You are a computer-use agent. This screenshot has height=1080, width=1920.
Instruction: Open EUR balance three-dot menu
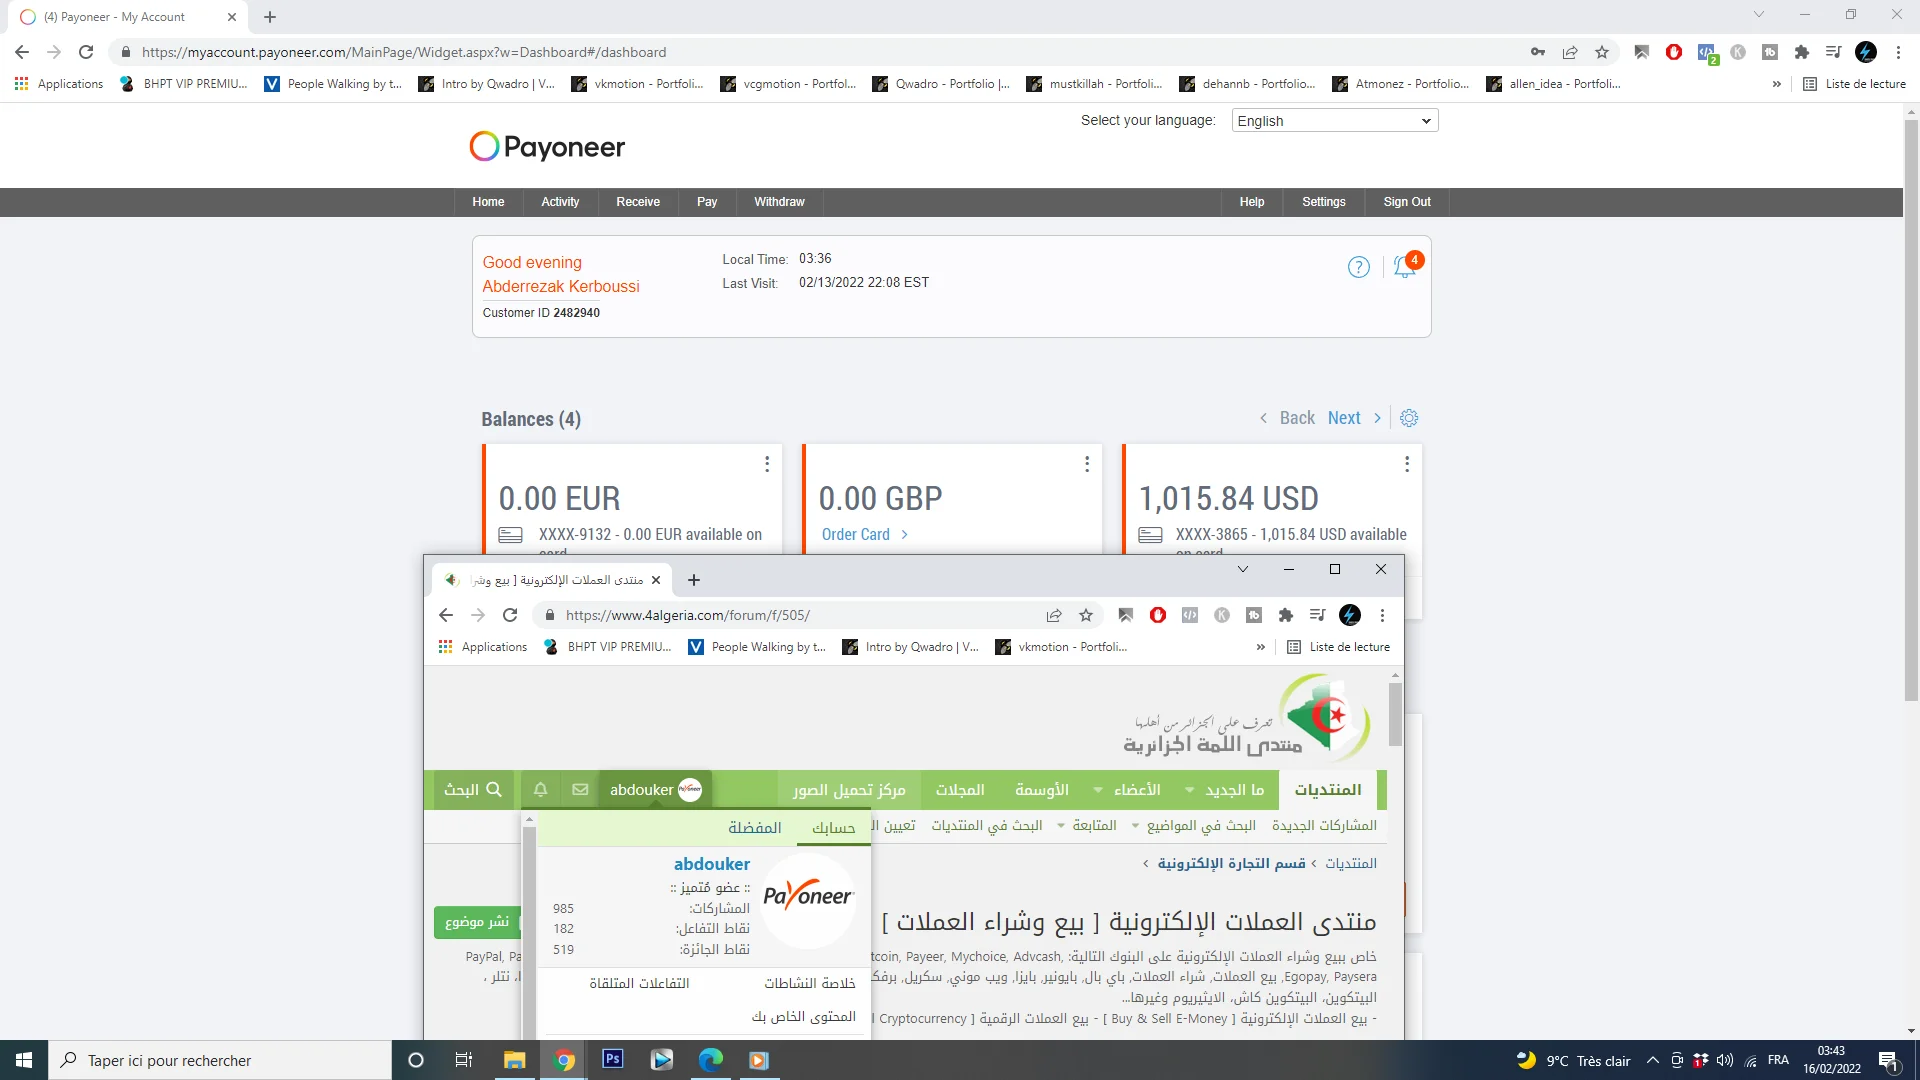767,464
